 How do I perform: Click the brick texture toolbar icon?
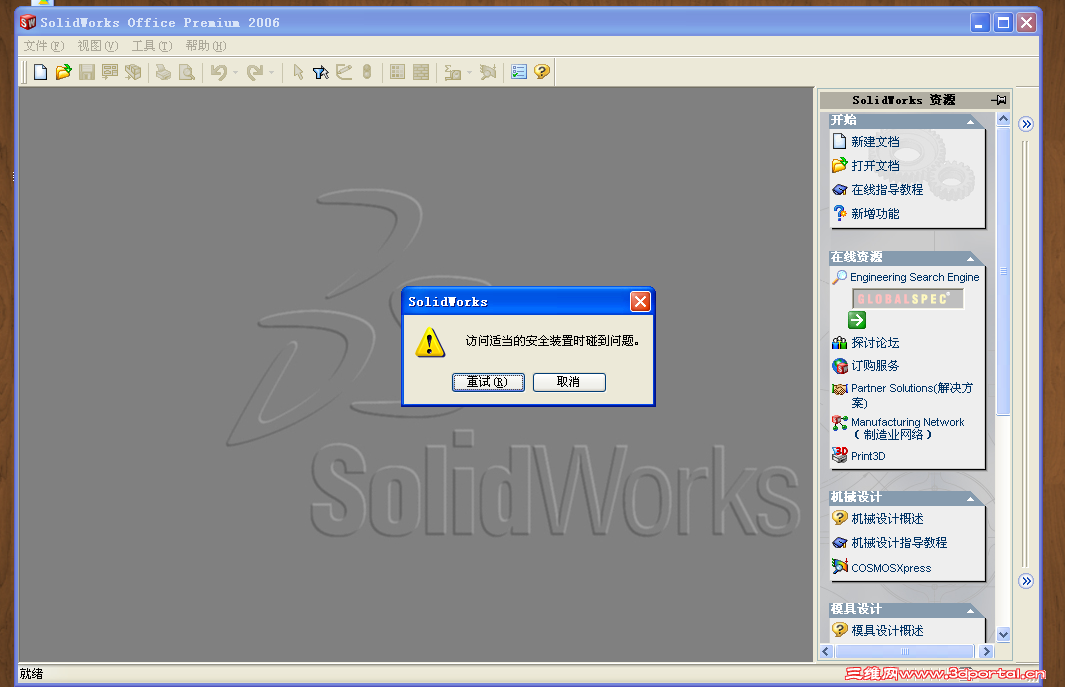point(421,72)
